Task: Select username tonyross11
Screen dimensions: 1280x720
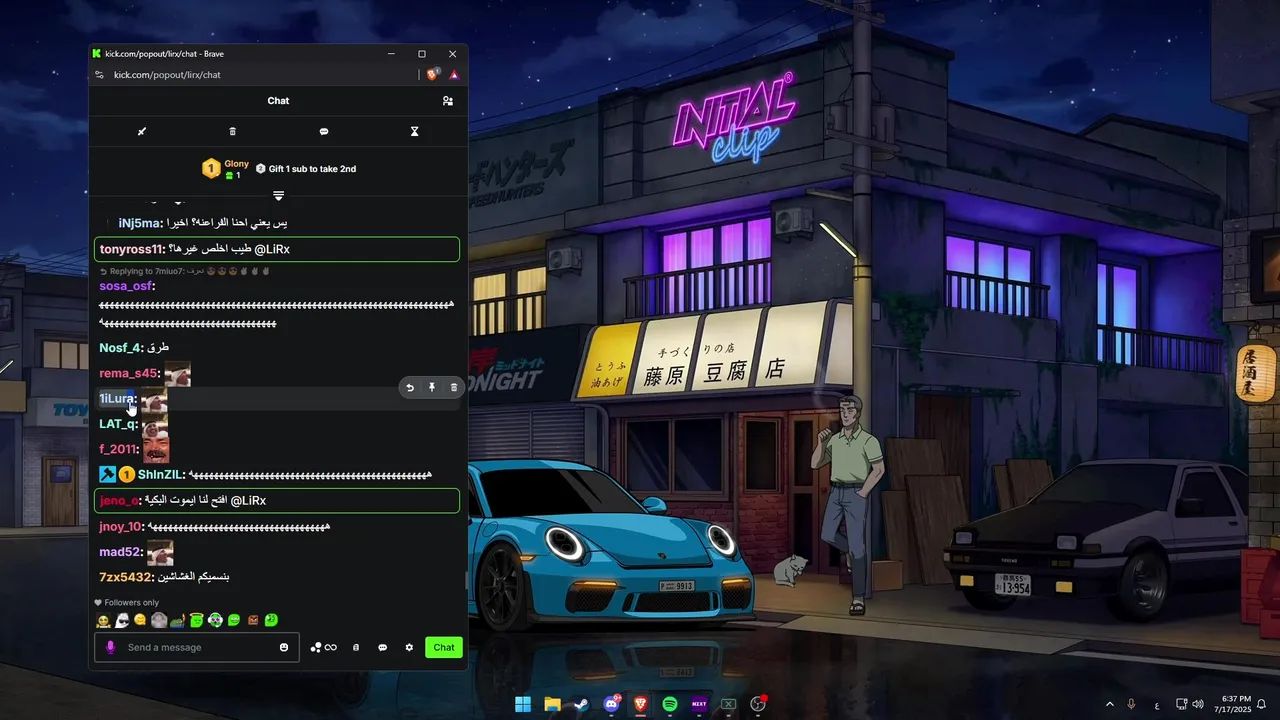Action: click(x=131, y=249)
